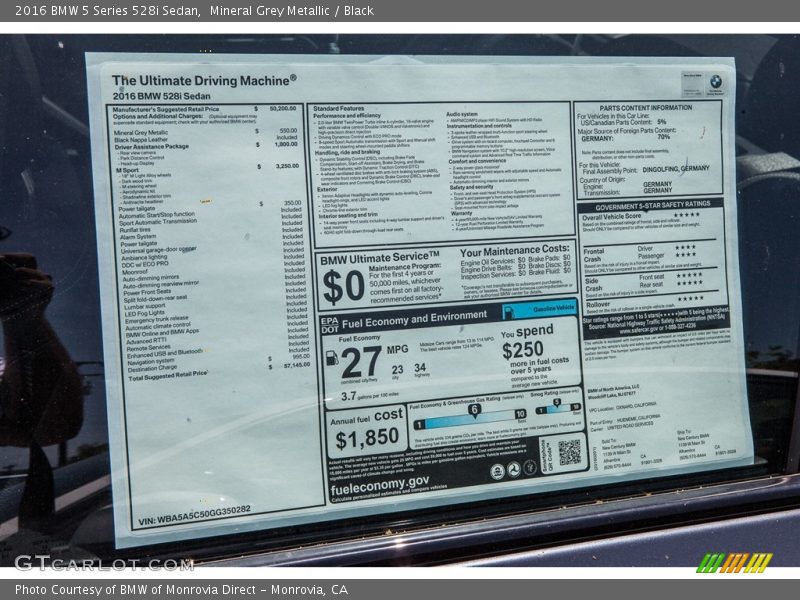The image size is (800, 600).
Task: Click the '$250' fuel cost figure
Action: [x=522, y=350]
